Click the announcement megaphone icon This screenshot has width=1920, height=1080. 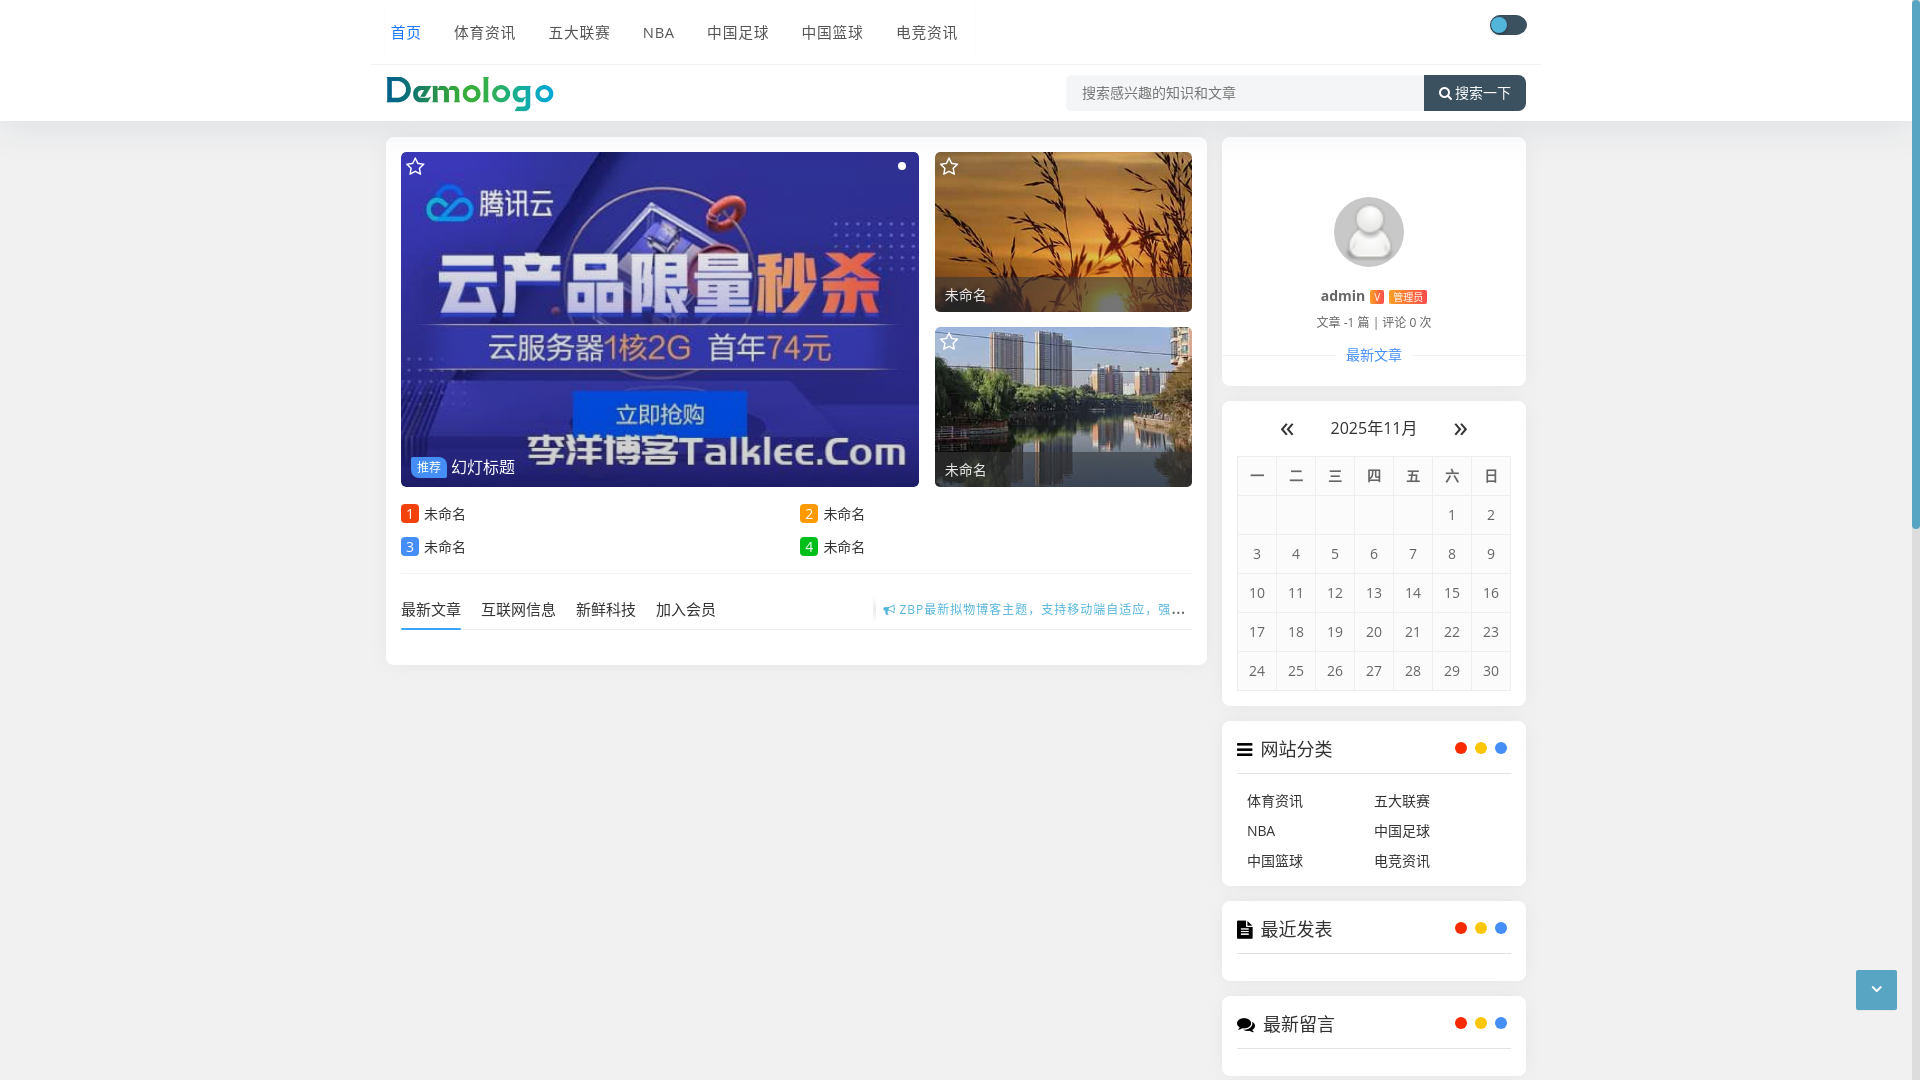889,610
